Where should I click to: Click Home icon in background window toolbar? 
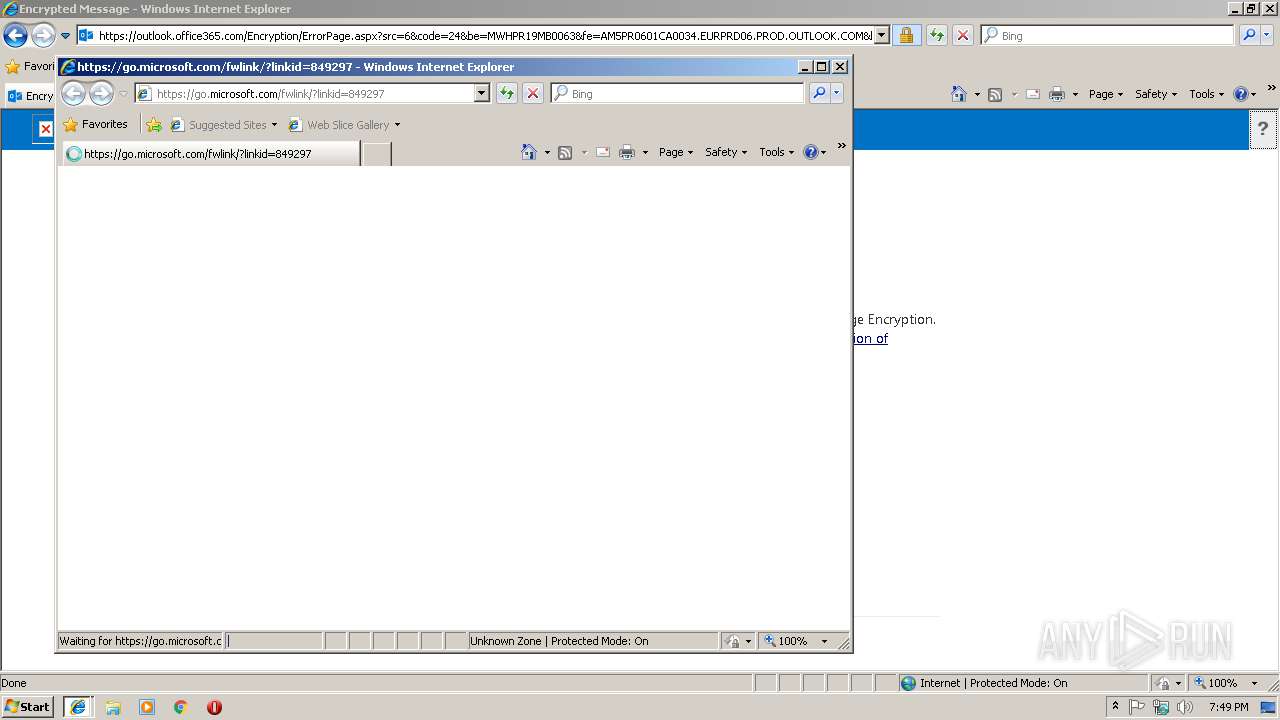pyautogui.click(x=959, y=94)
